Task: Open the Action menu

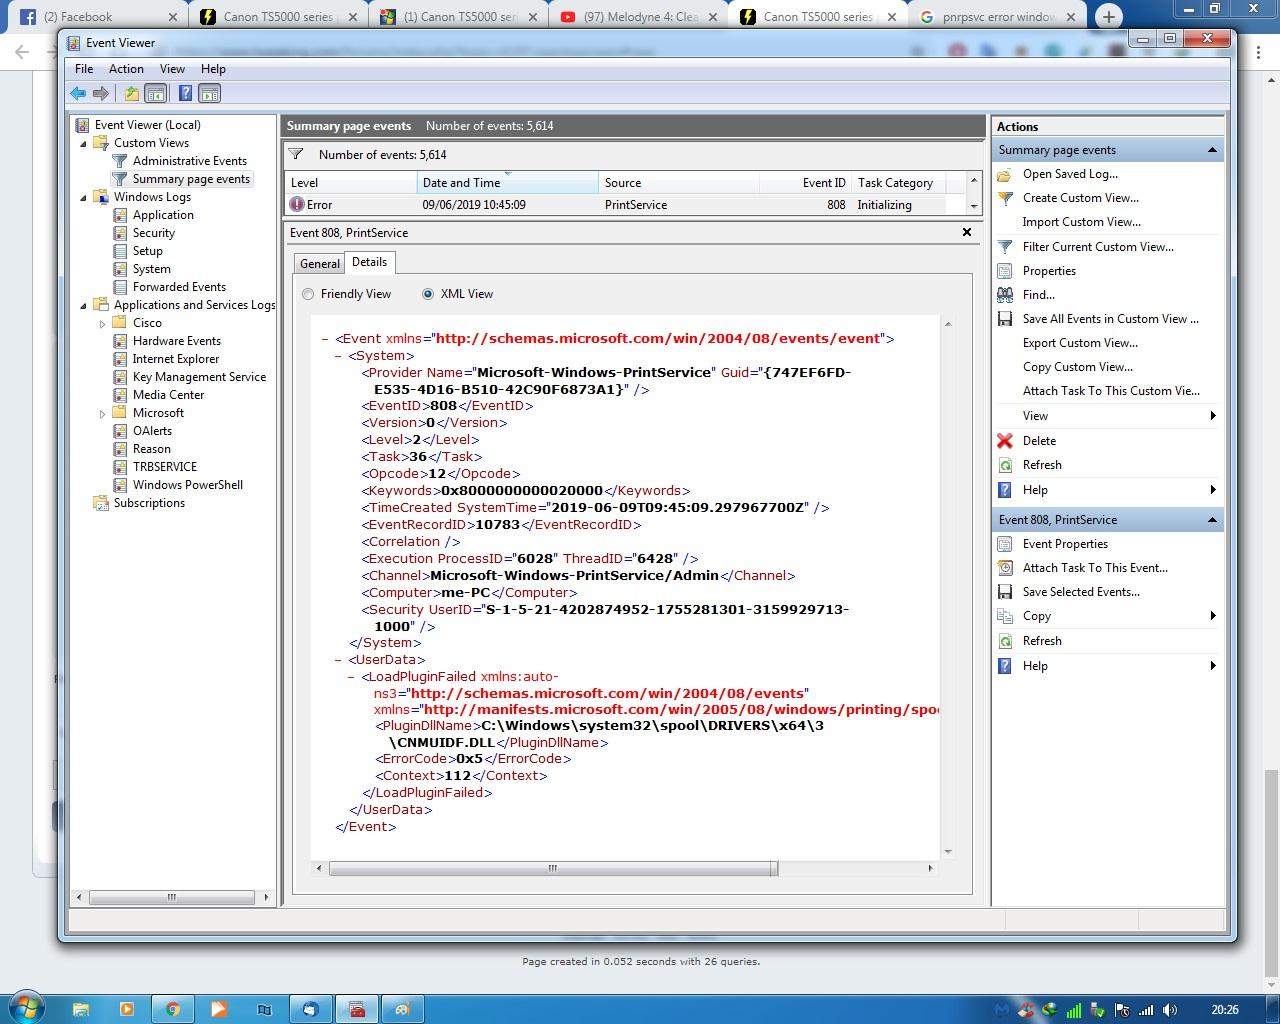Action: pos(126,69)
